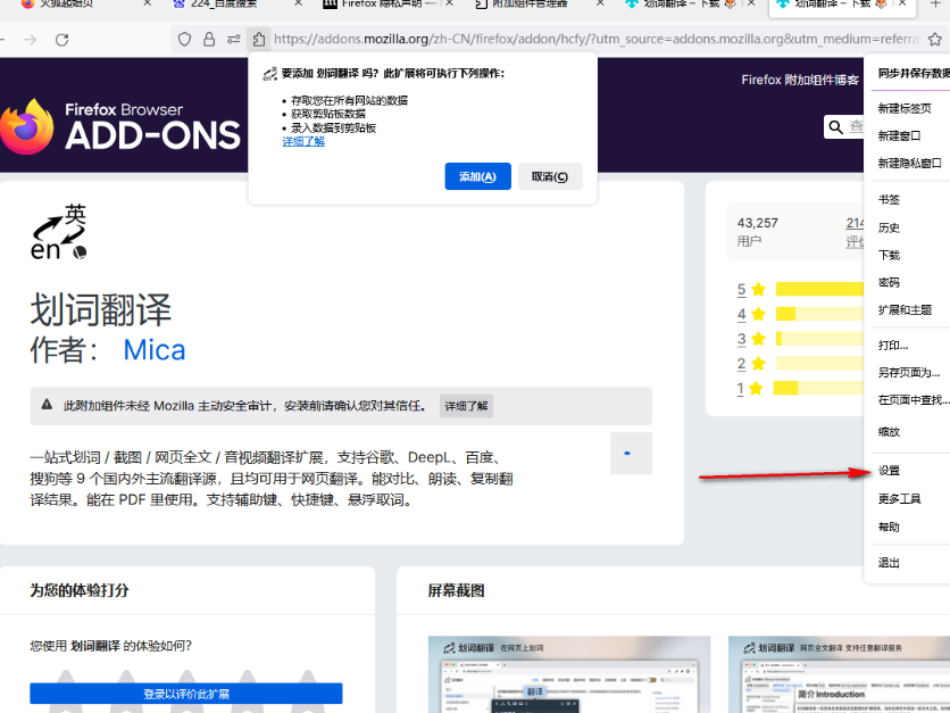Click the address bar URL field
950x713 pixels.
click(x=596, y=39)
